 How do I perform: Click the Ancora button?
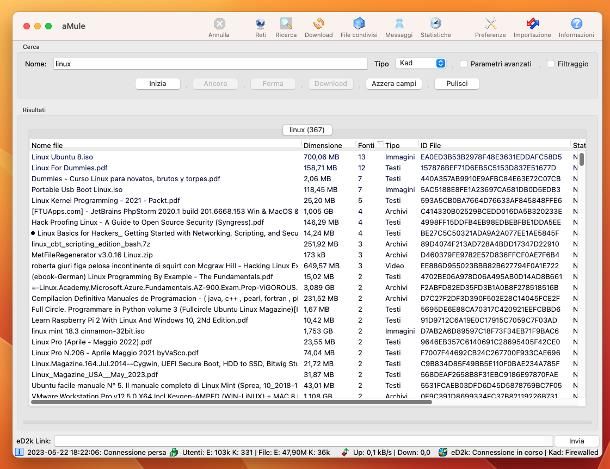[215, 84]
